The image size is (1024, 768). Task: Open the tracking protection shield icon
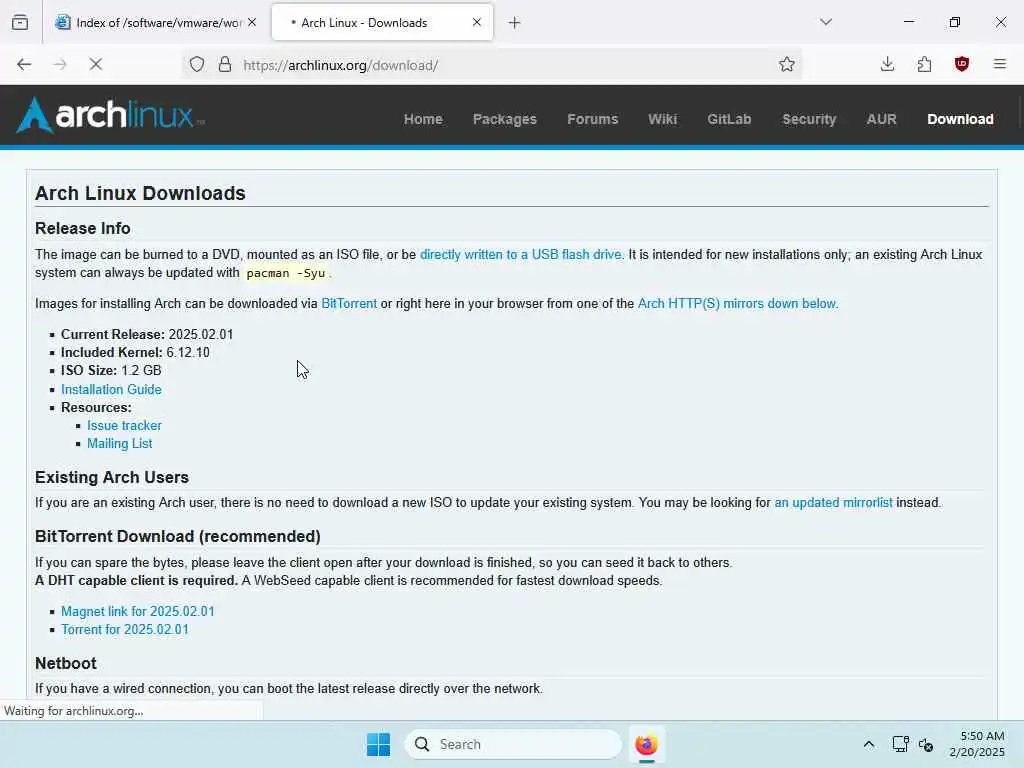pos(197,64)
